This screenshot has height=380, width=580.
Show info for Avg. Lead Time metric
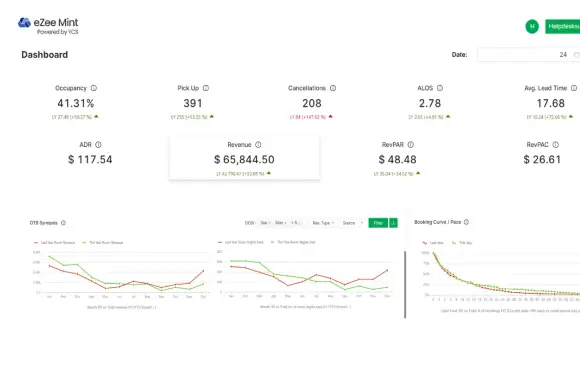[x=574, y=88]
